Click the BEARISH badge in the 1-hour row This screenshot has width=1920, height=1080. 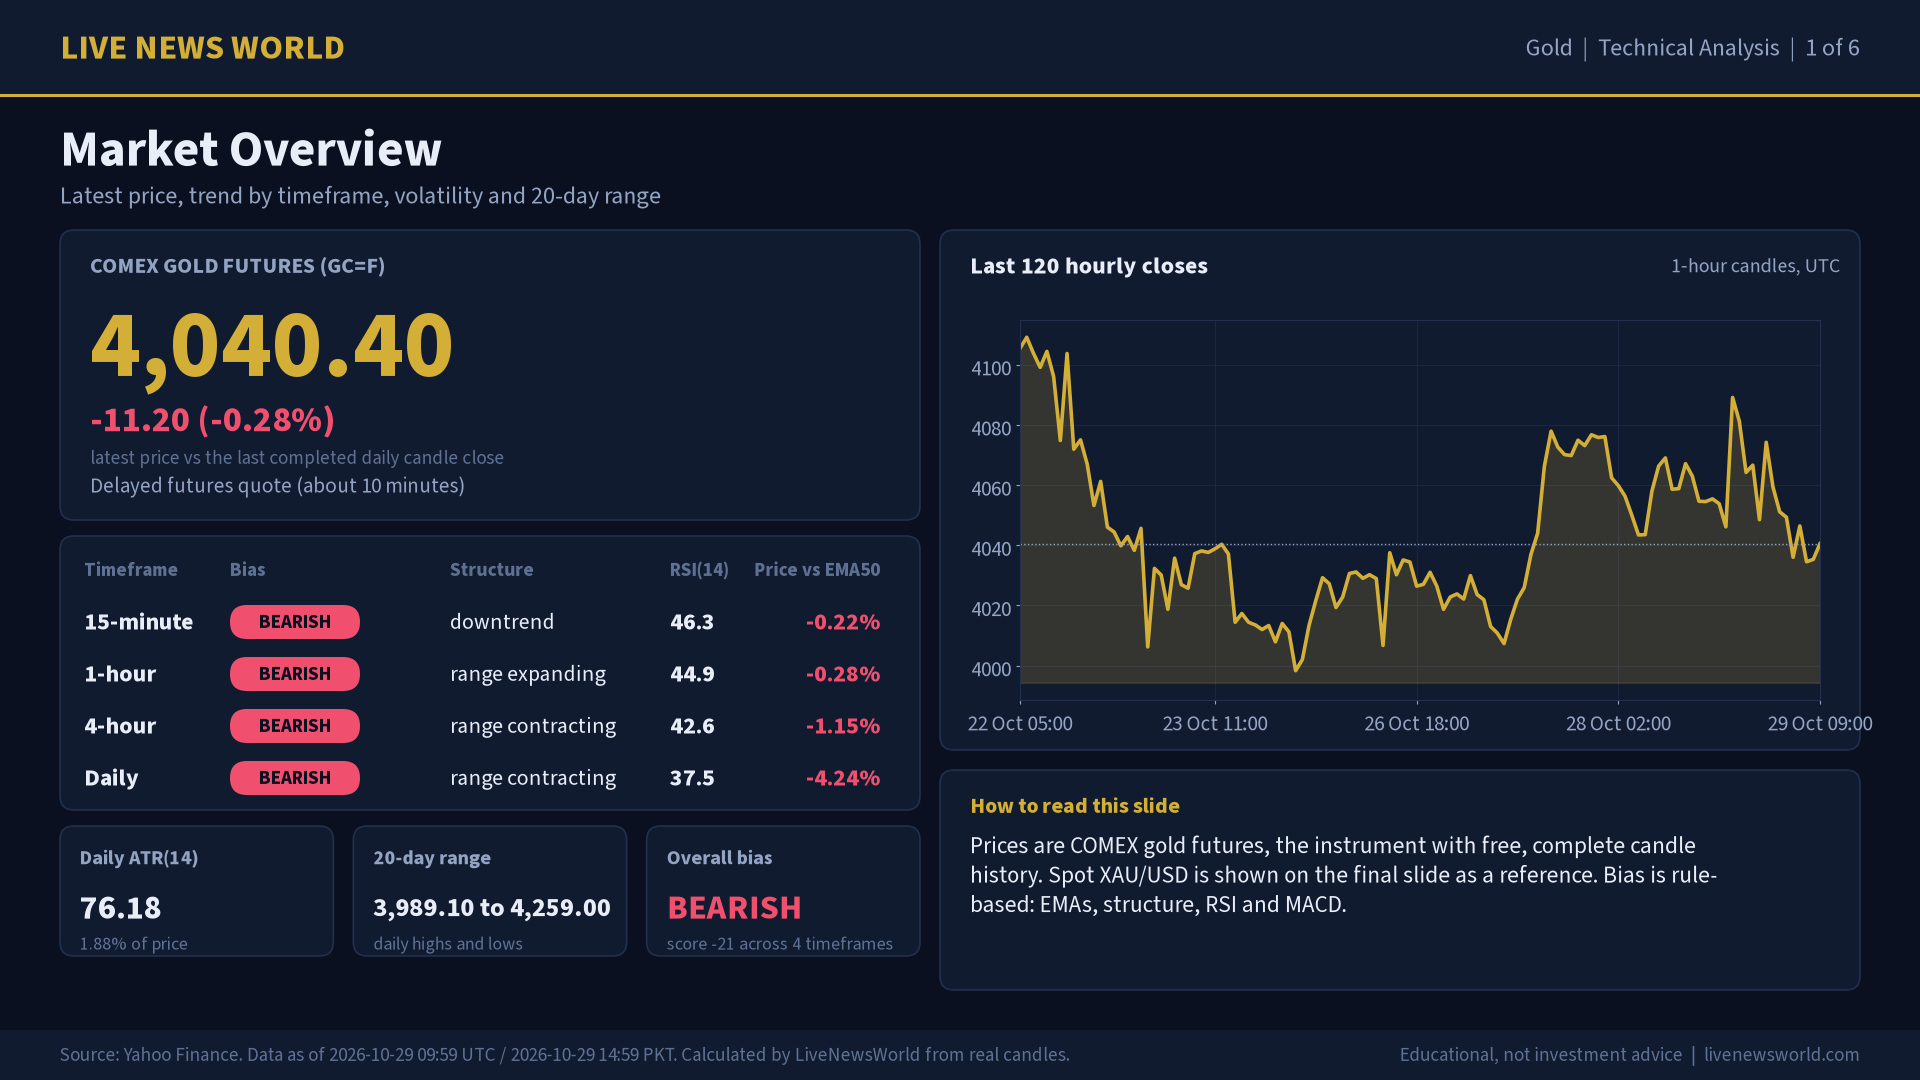[295, 674]
